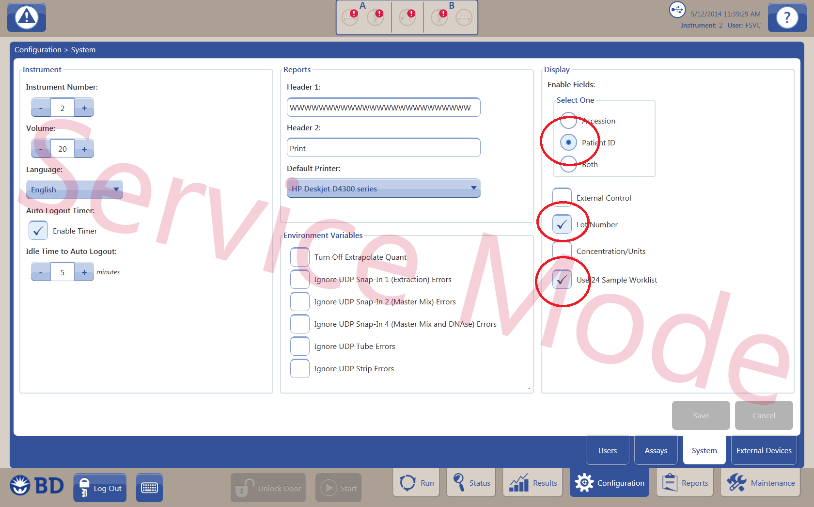
Task: Open the Reports screen
Action: pos(684,483)
